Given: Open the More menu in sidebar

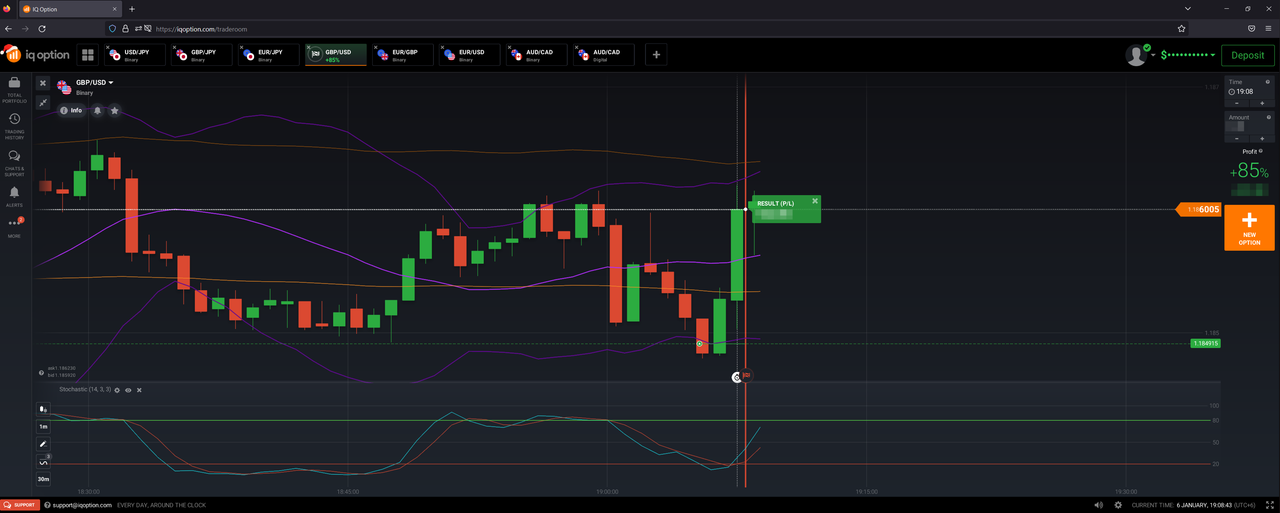Looking at the screenshot, I should point(14,227).
